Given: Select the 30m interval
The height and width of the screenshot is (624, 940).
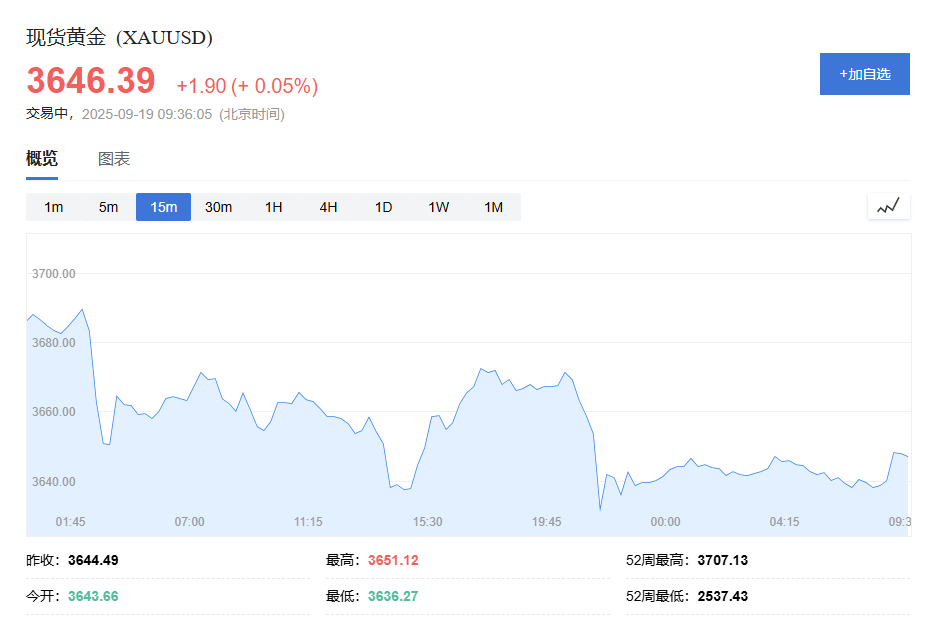Looking at the screenshot, I should (x=218, y=206).
